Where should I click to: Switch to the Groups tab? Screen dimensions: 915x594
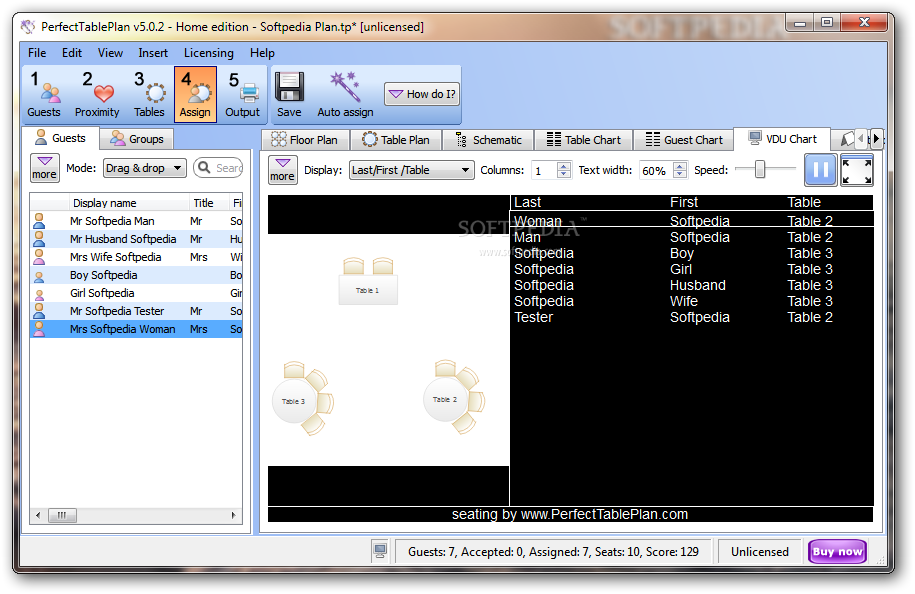(137, 139)
